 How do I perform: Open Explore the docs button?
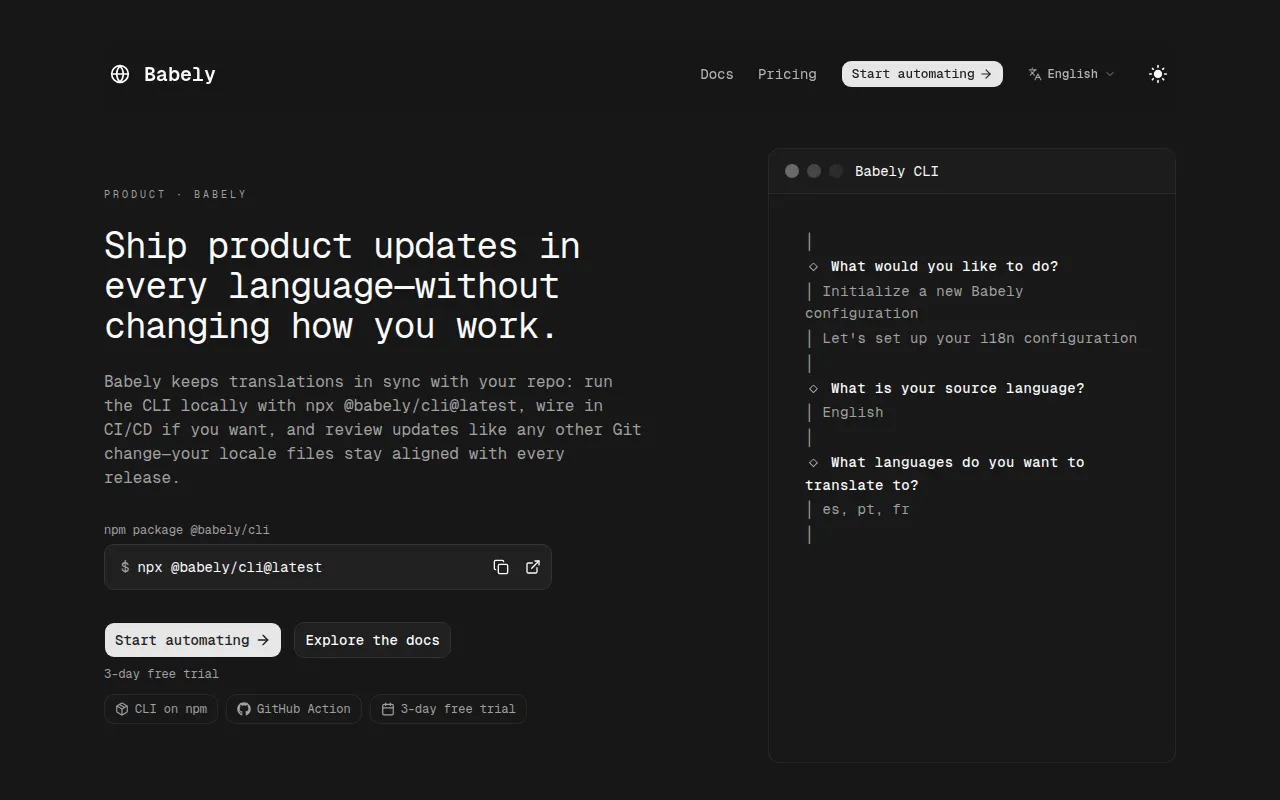pos(372,640)
